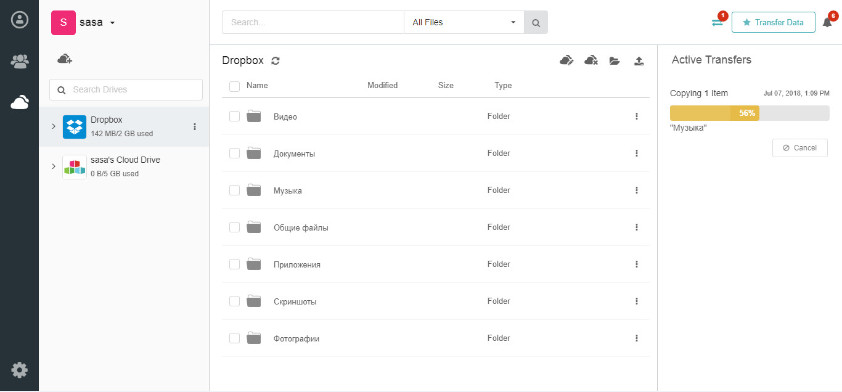Click the sasa account avatar
842x392 pixels.
[x=63, y=23]
